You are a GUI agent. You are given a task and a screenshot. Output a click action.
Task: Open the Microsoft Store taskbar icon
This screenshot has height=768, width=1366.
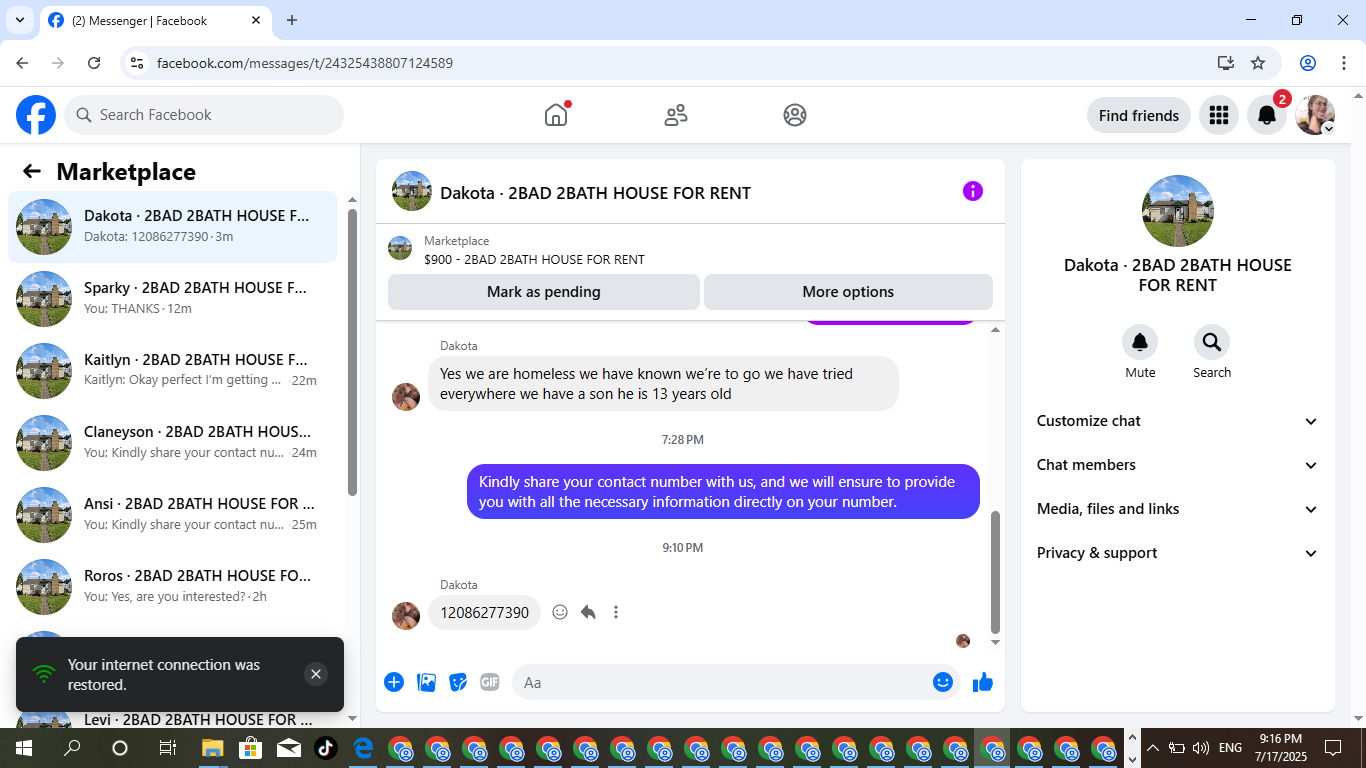click(x=250, y=748)
